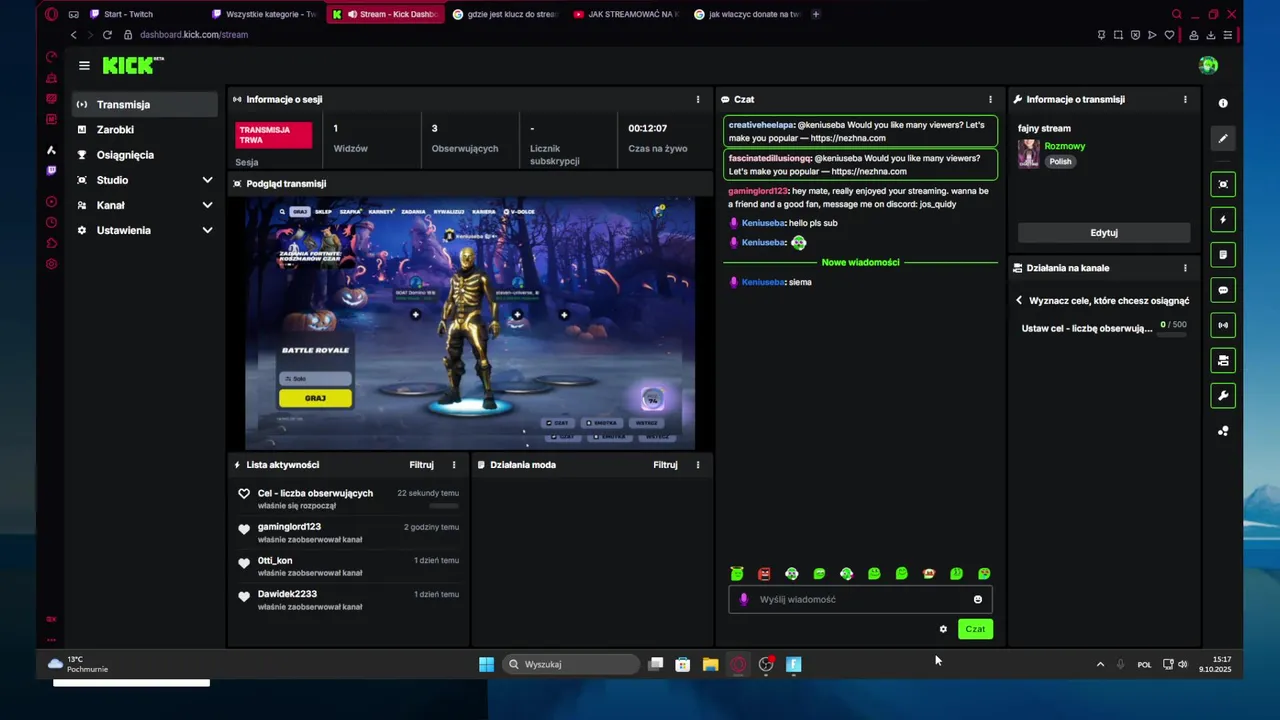Insert the angel halo emote

737,574
